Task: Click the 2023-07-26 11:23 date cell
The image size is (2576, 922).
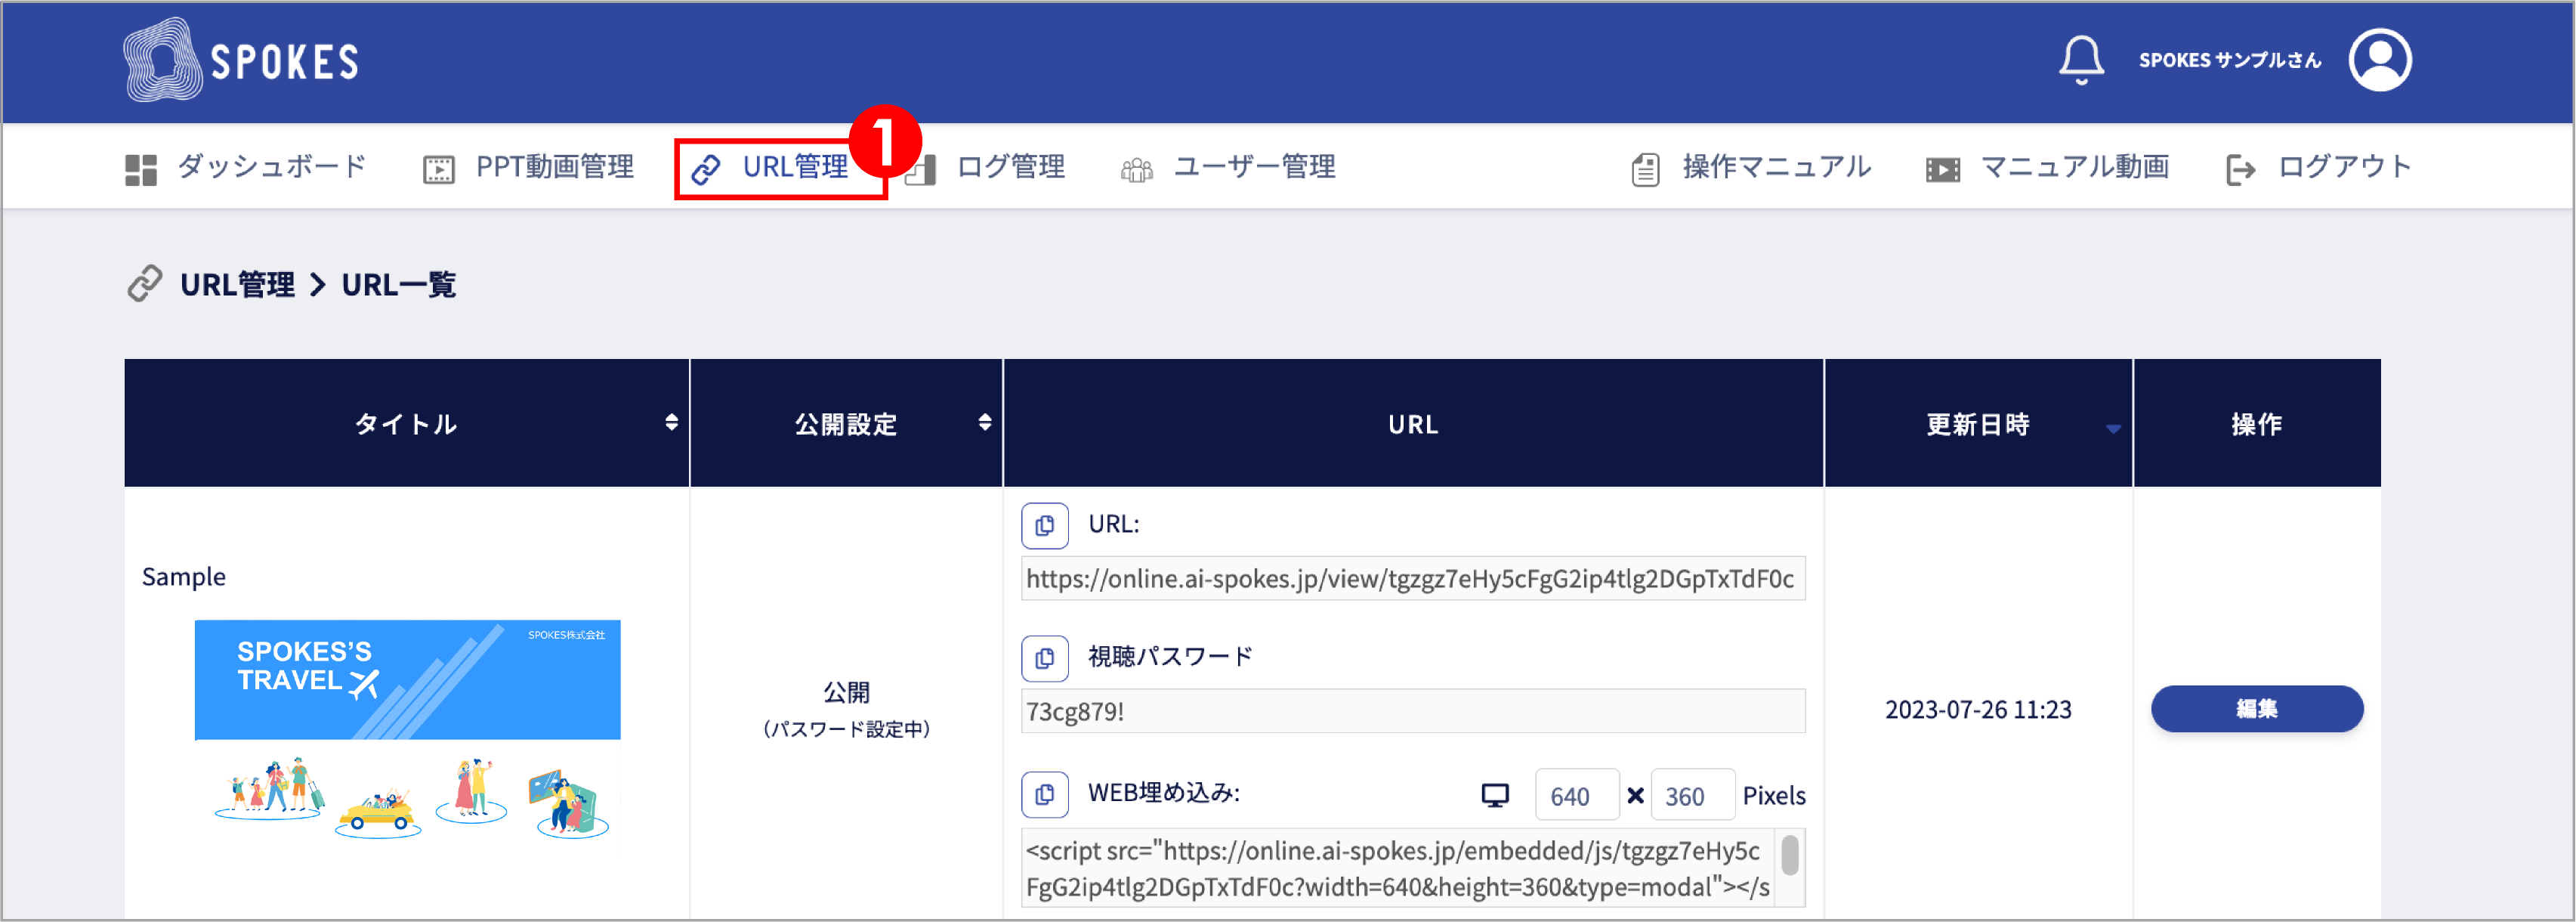Action: click(x=1977, y=709)
